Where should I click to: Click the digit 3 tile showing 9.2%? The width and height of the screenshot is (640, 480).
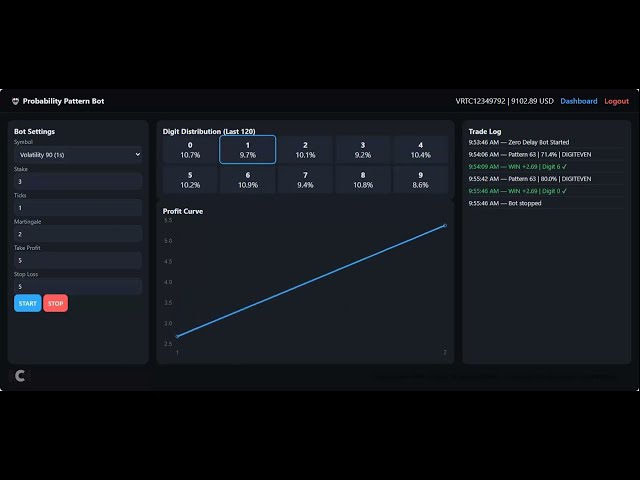(x=363, y=150)
